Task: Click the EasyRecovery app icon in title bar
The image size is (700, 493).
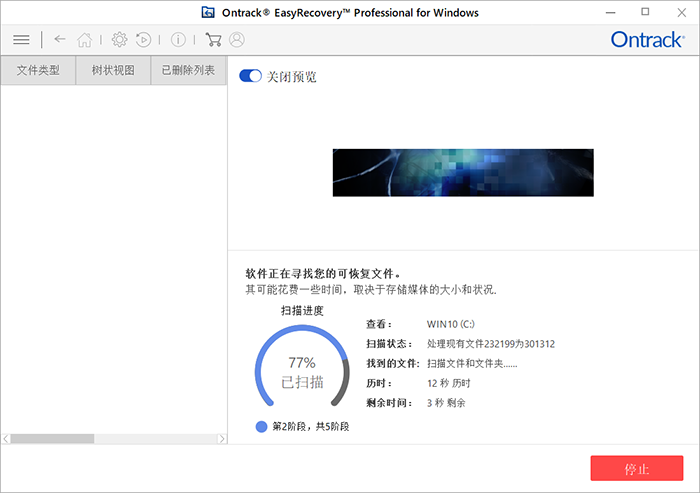Action: point(208,13)
